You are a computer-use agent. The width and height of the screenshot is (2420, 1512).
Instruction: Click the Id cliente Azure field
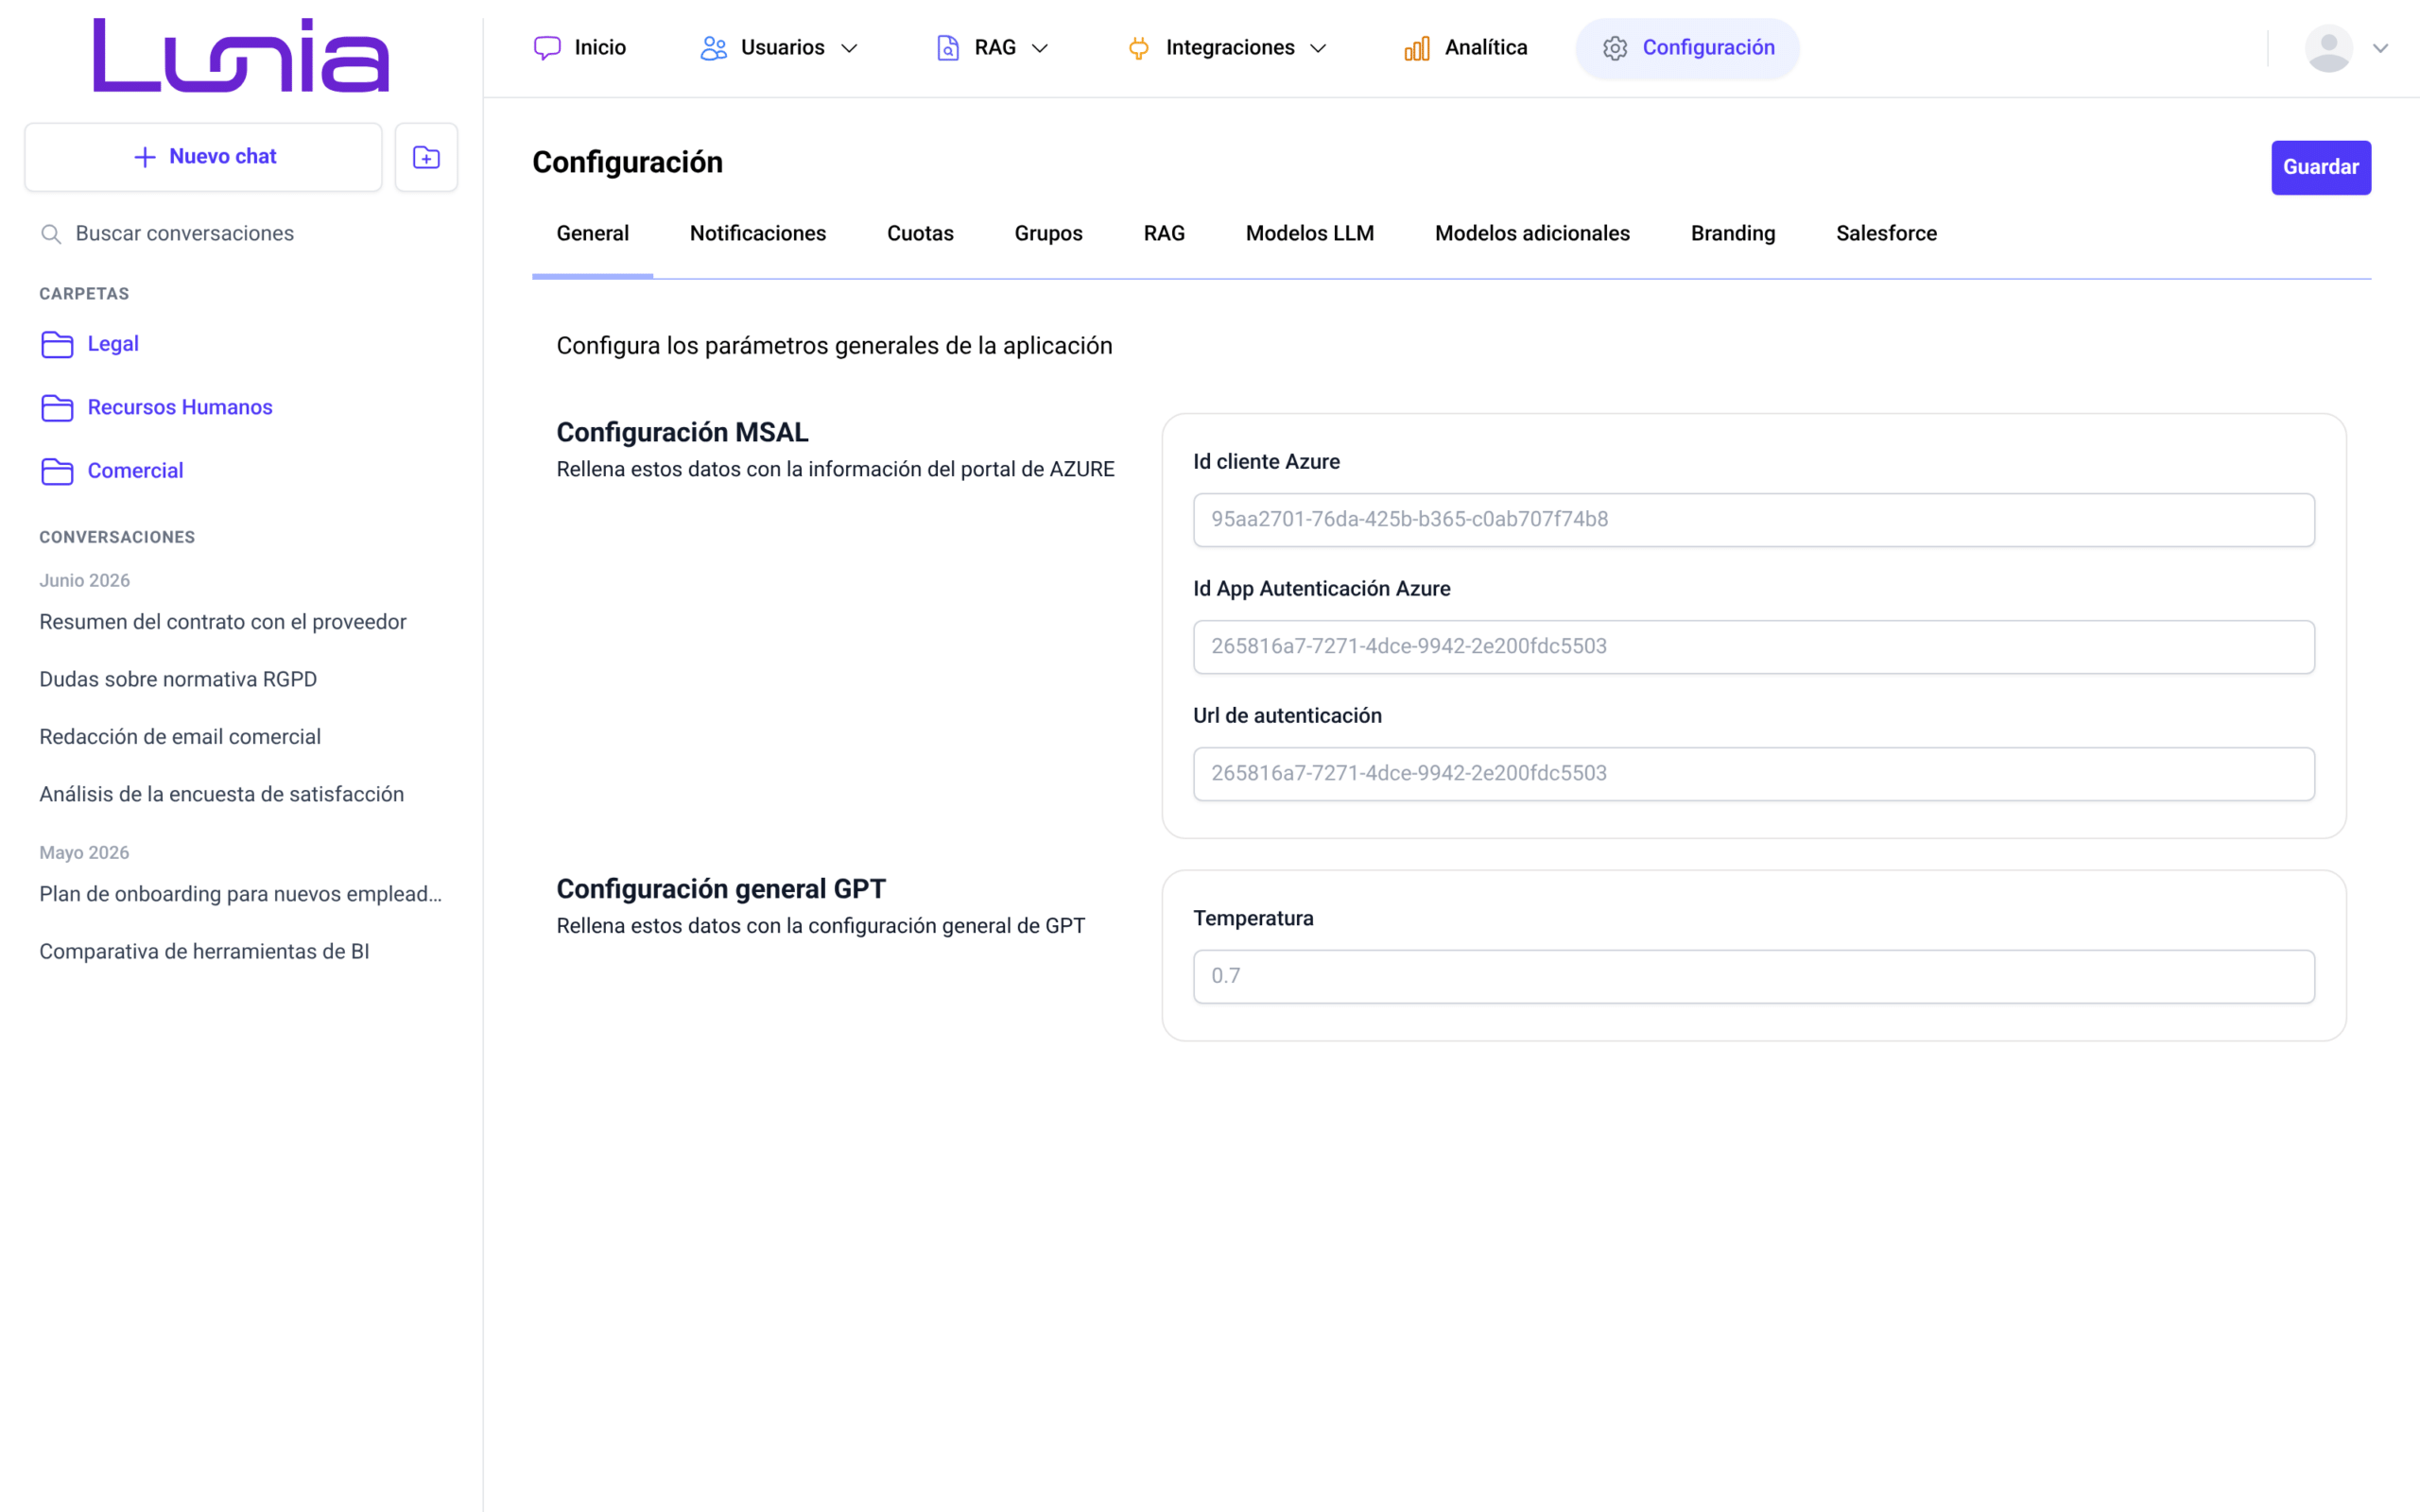pos(1753,520)
